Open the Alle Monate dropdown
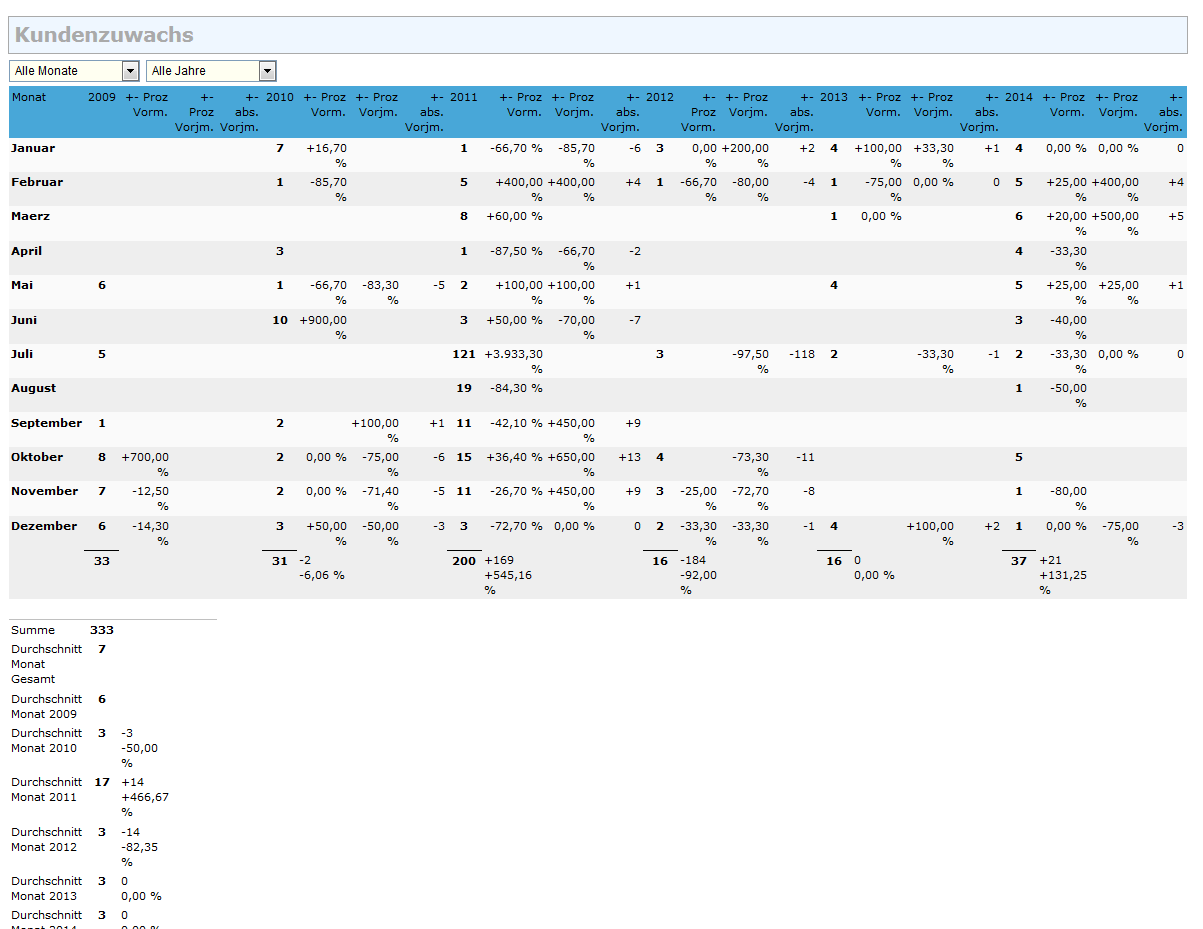The image size is (1203, 929). [x=74, y=71]
